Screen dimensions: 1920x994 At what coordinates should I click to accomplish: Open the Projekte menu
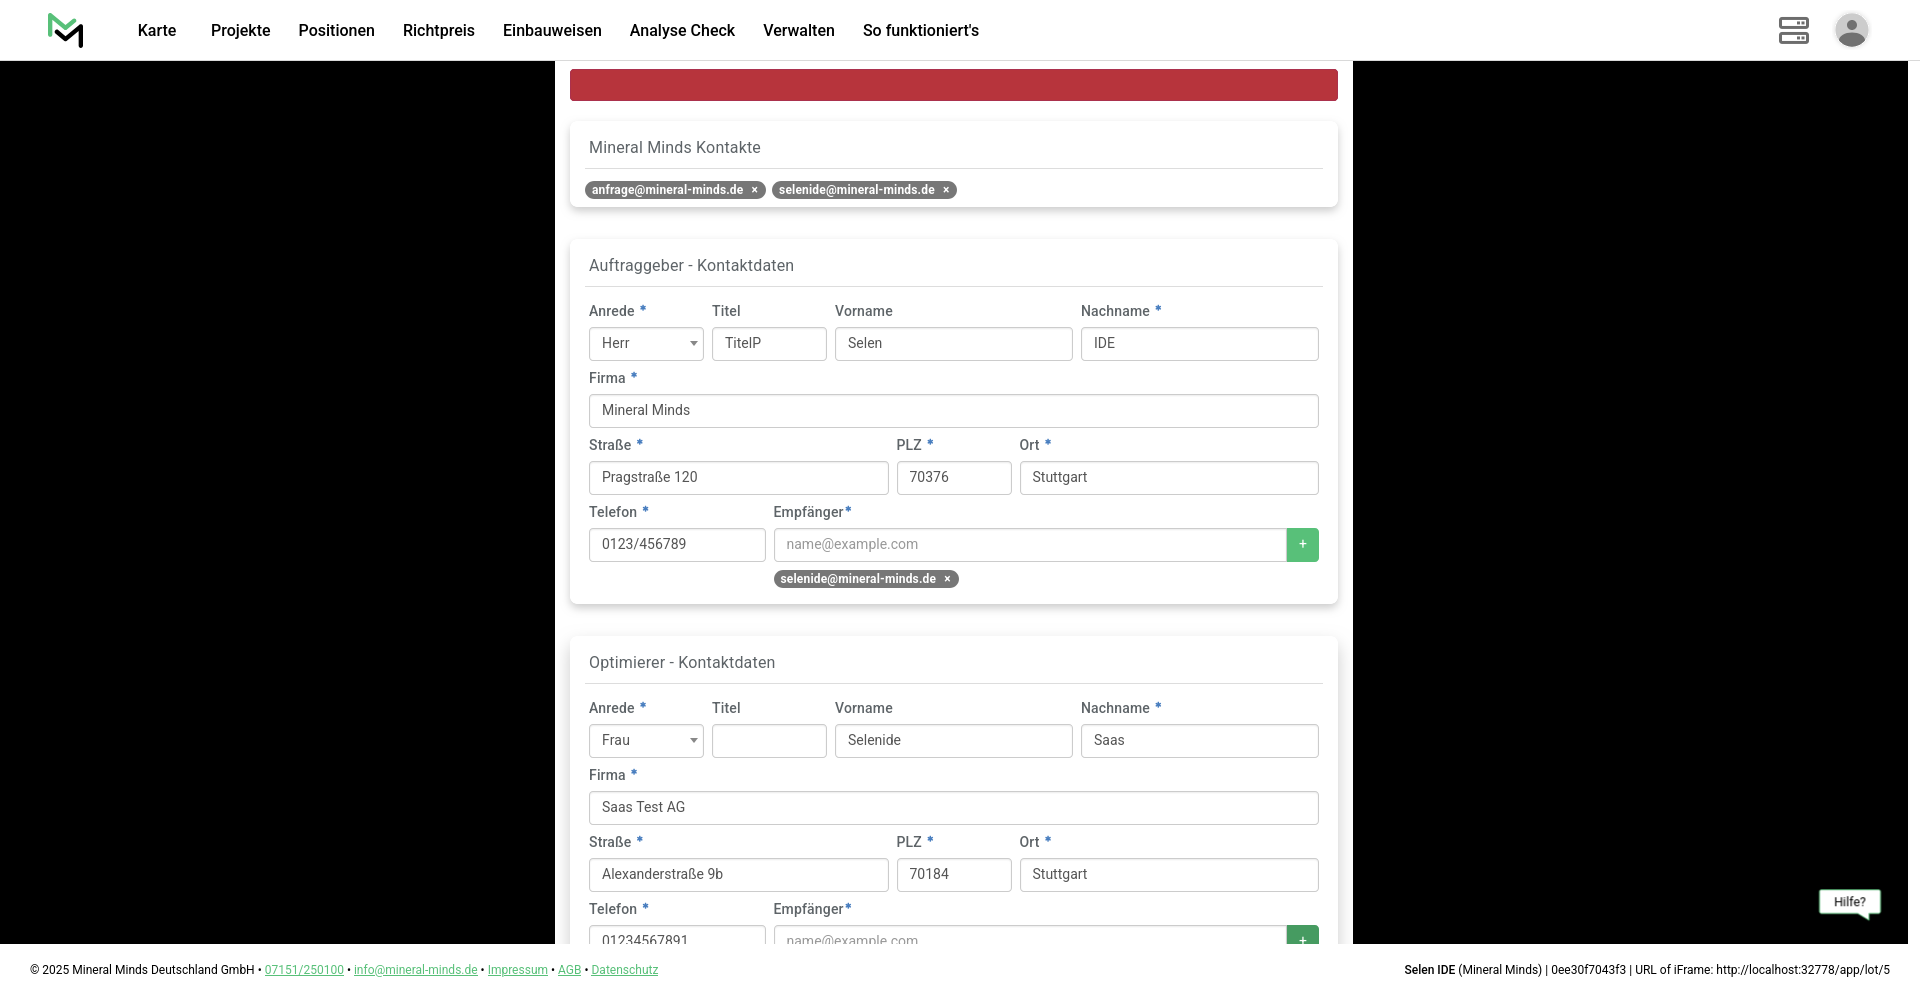[240, 30]
